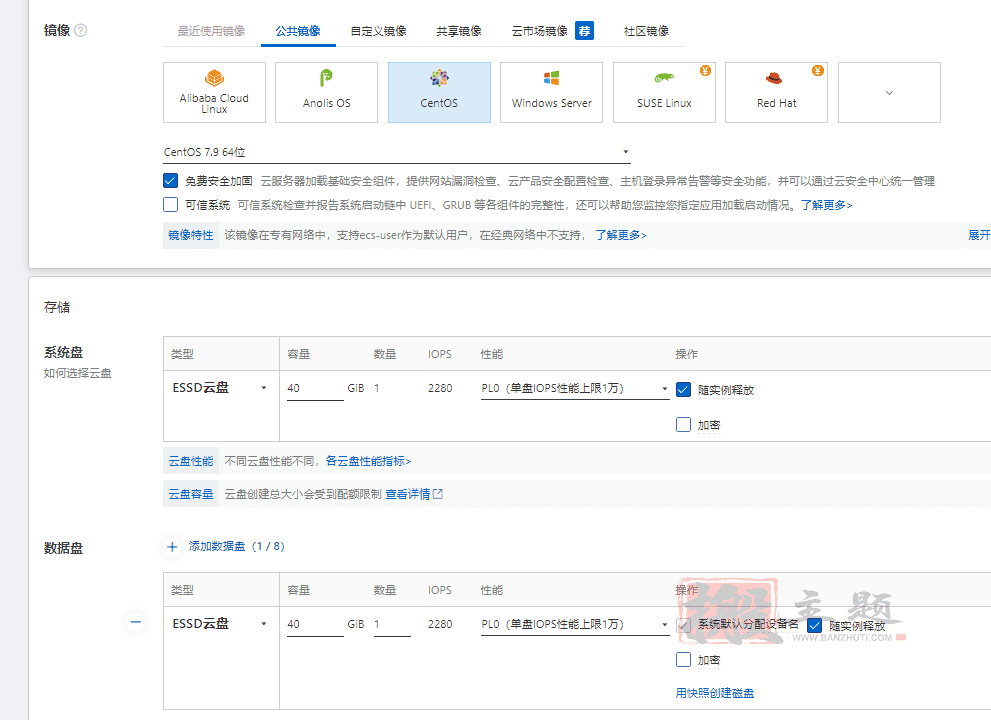Choose the Windows Server image card
The height and width of the screenshot is (720, 991).
pos(551,92)
